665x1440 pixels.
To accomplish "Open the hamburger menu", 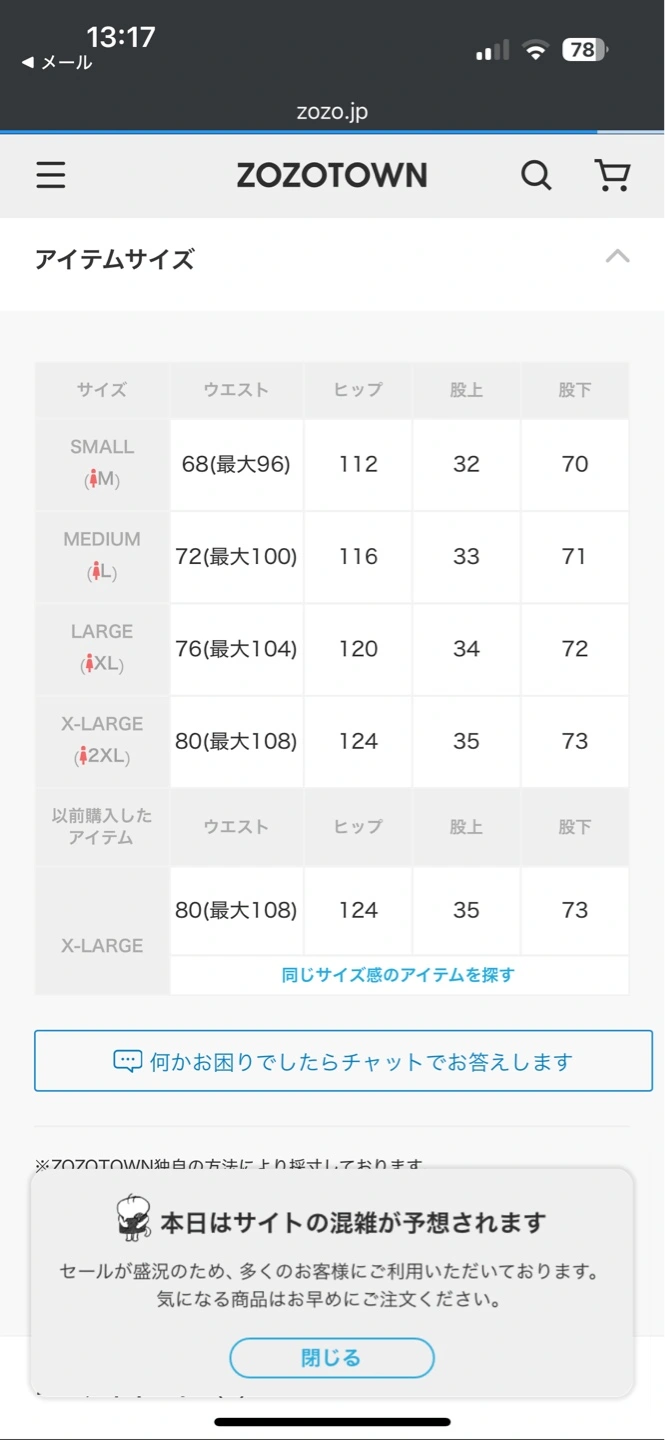I will click(51, 176).
